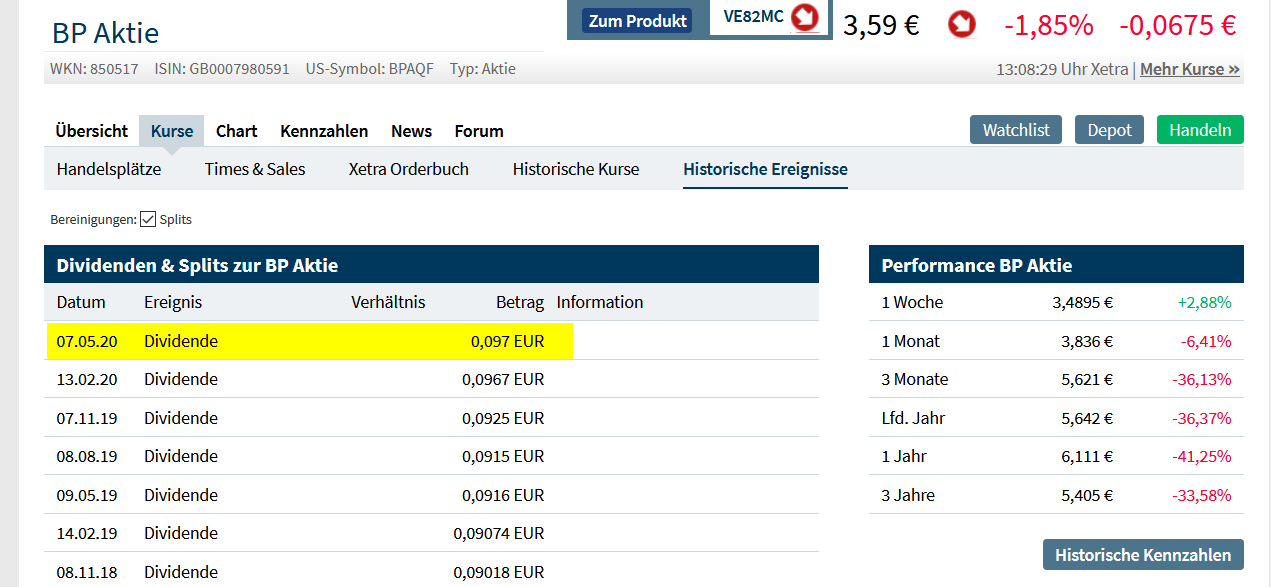Click the 0,0916 EUR amount
1271x587 pixels.
503,495
